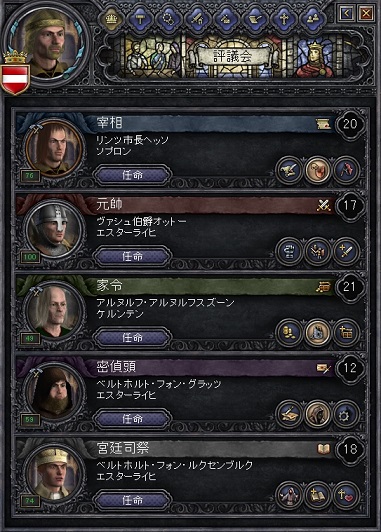Click the back arrow button
The image size is (381, 532).
(x=347, y=14)
